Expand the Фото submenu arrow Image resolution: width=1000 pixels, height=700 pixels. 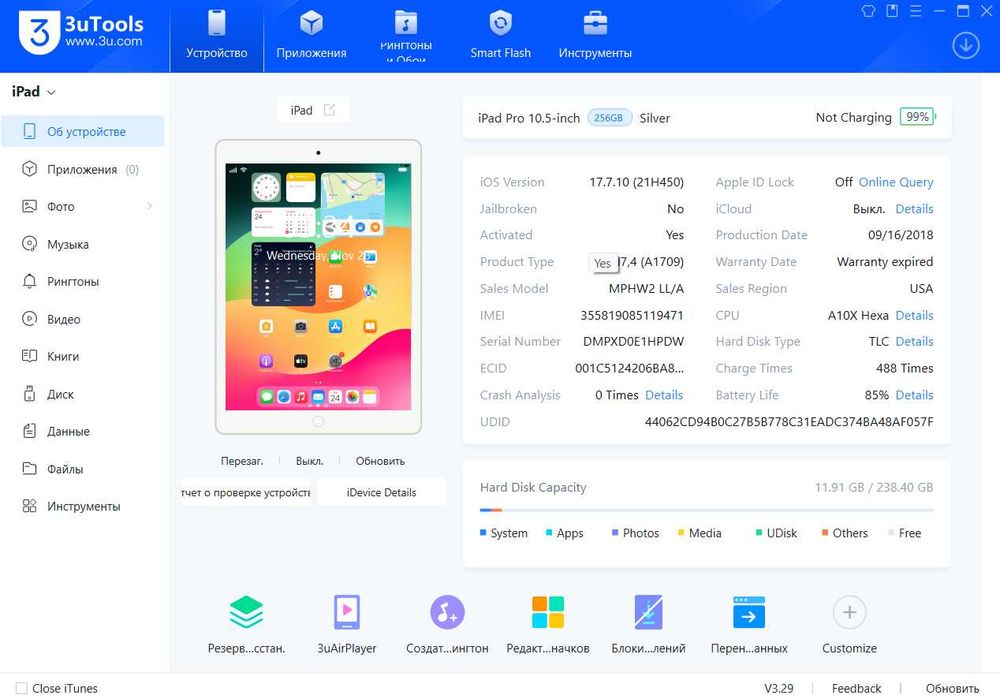(x=150, y=206)
